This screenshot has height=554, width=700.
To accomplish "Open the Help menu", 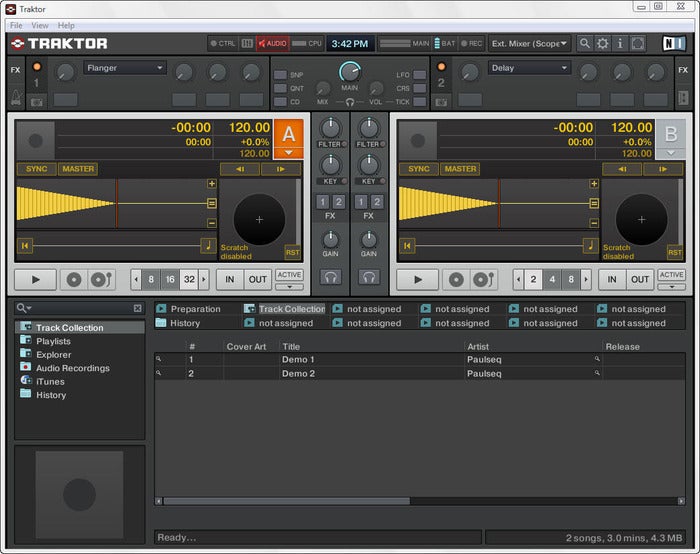I will [66, 25].
